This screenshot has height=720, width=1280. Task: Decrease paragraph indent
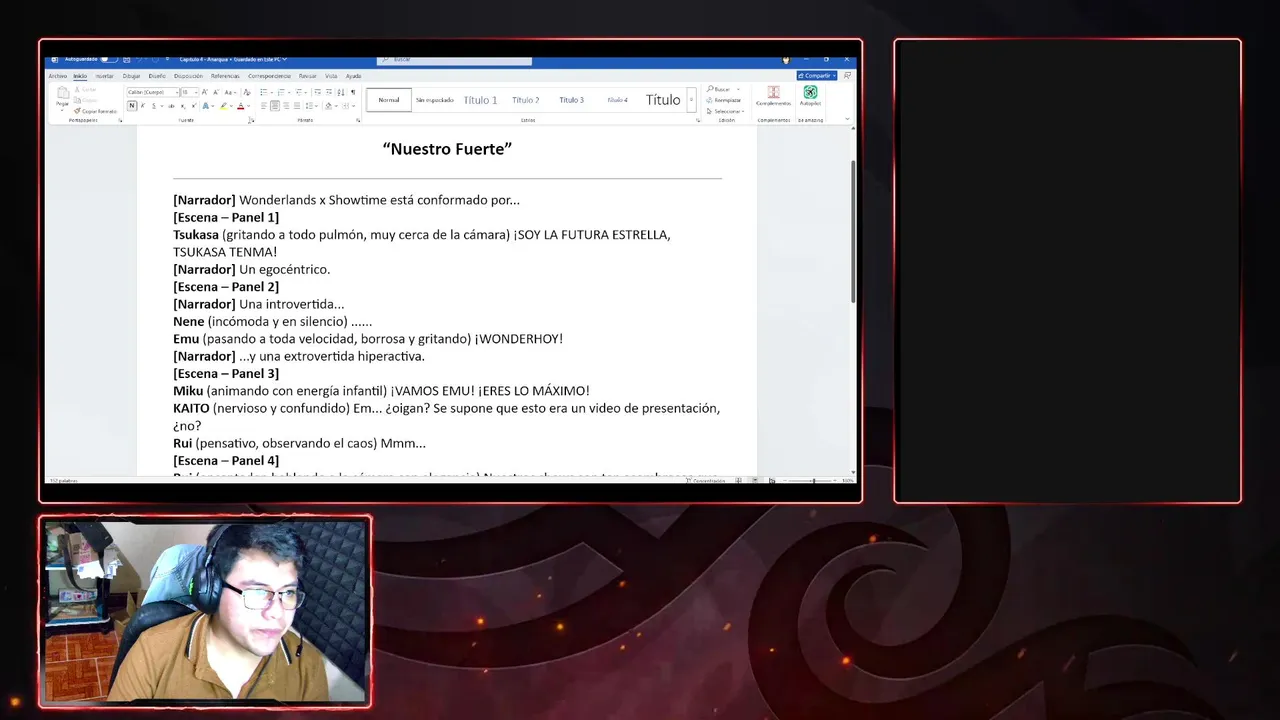(317, 92)
